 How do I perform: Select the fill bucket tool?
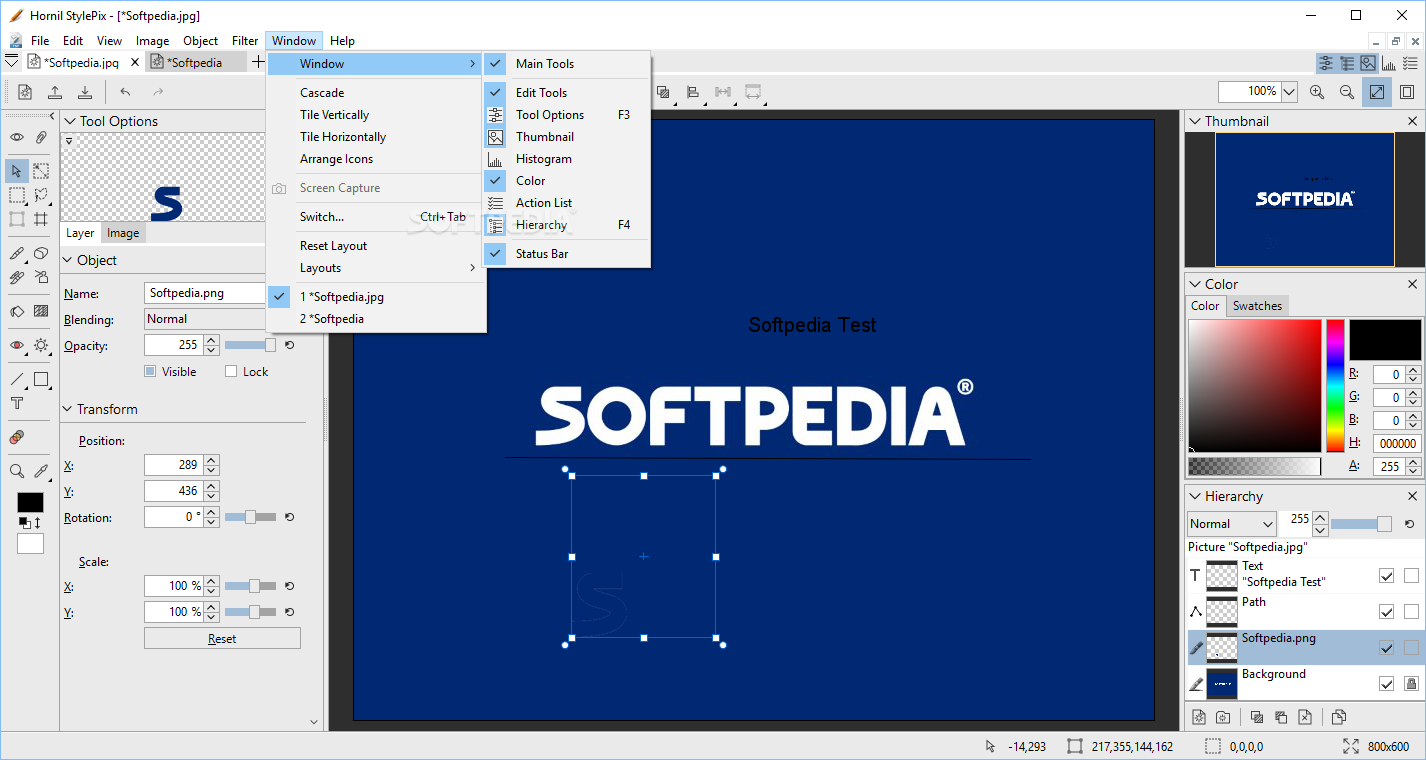[17, 311]
